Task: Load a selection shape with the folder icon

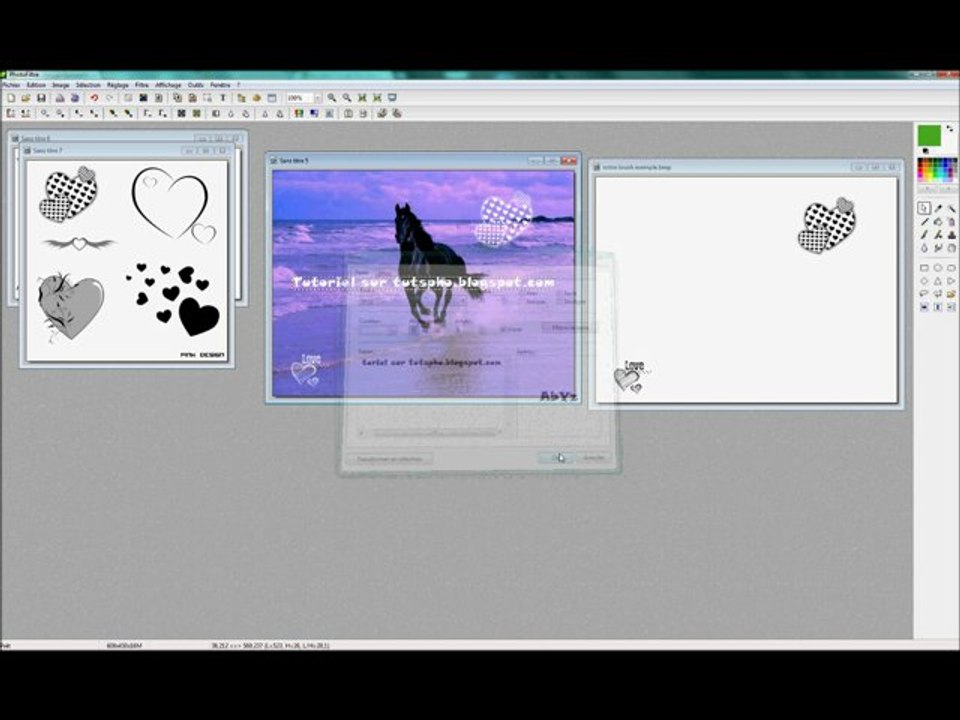Action: click(951, 294)
